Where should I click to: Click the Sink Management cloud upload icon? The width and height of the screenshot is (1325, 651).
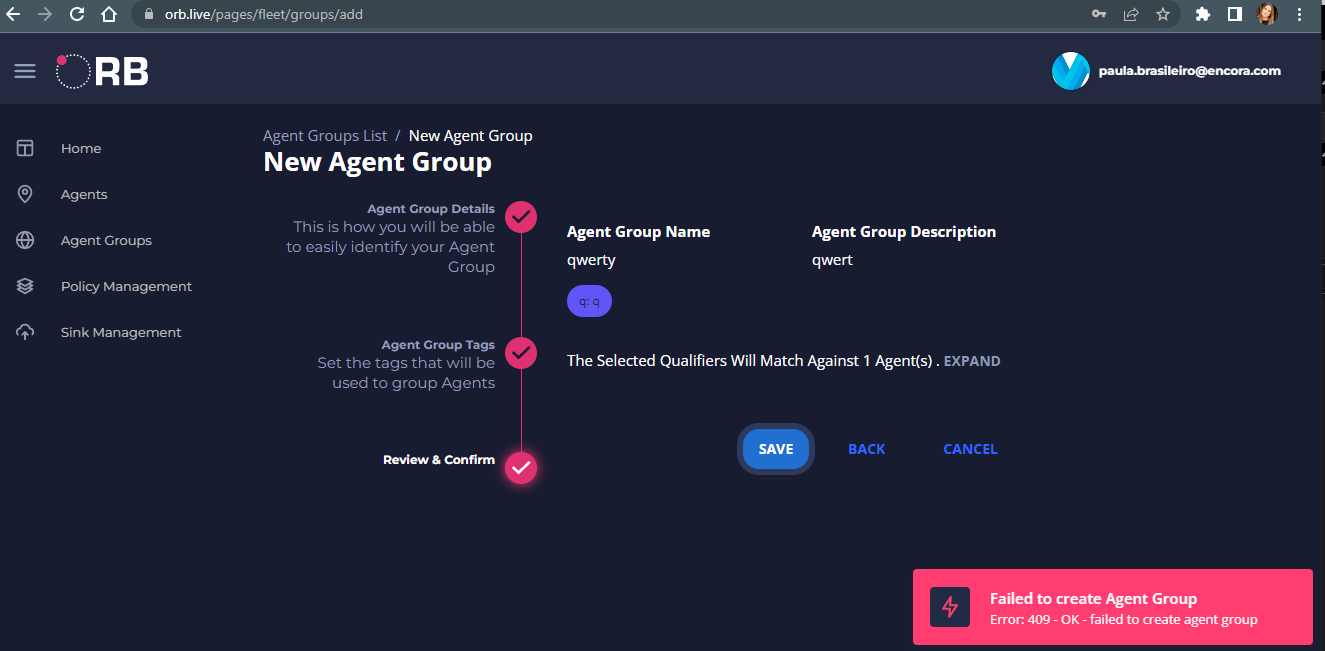[x=25, y=332]
